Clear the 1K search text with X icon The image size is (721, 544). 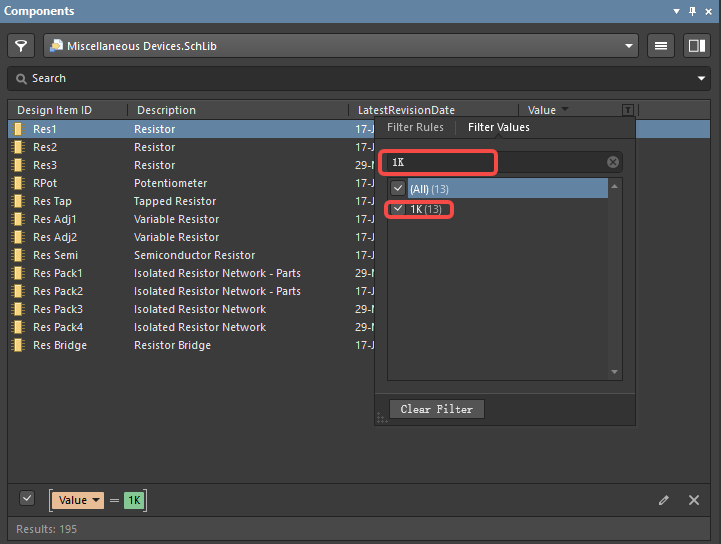[613, 162]
